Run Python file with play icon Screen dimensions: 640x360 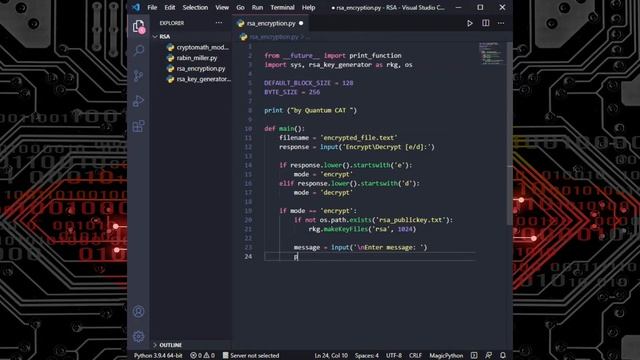(470, 23)
